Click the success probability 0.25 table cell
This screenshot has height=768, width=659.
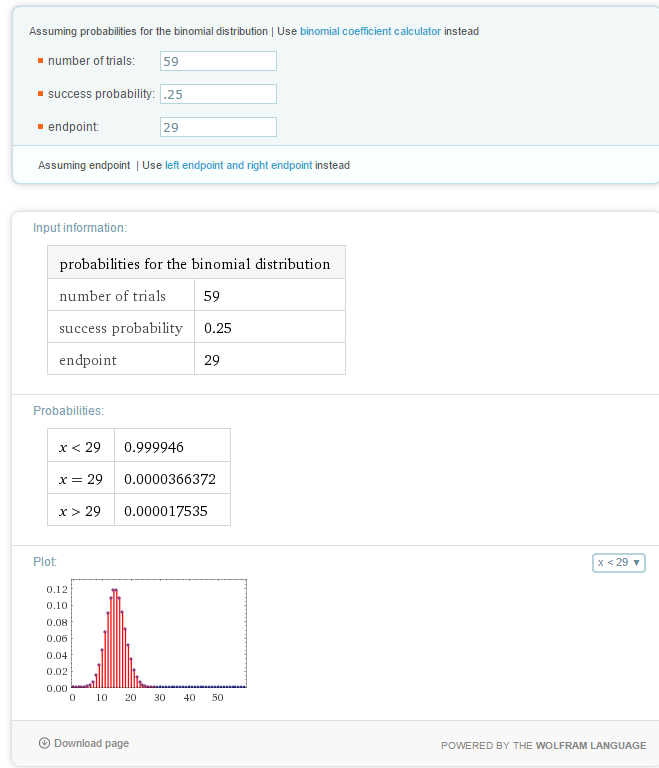tap(217, 328)
